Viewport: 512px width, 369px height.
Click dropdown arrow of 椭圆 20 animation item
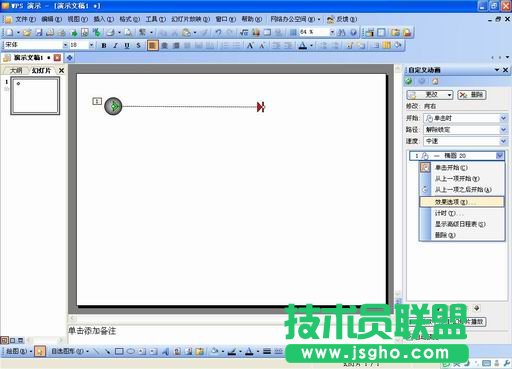(500, 156)
